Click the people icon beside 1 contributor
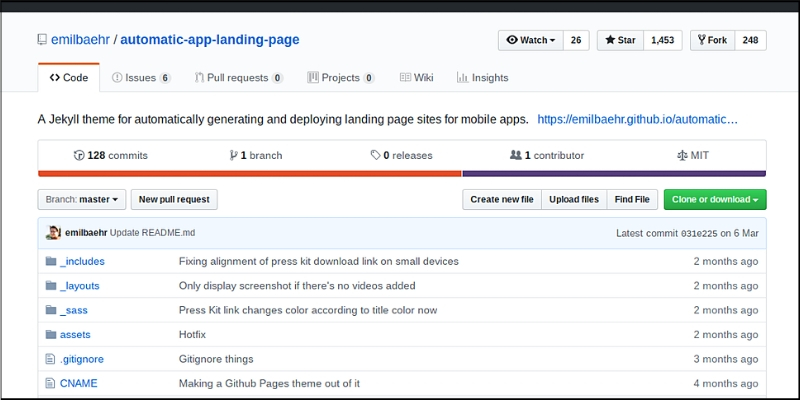The height and width of the screenshot is (400, 800). [516, 155]
